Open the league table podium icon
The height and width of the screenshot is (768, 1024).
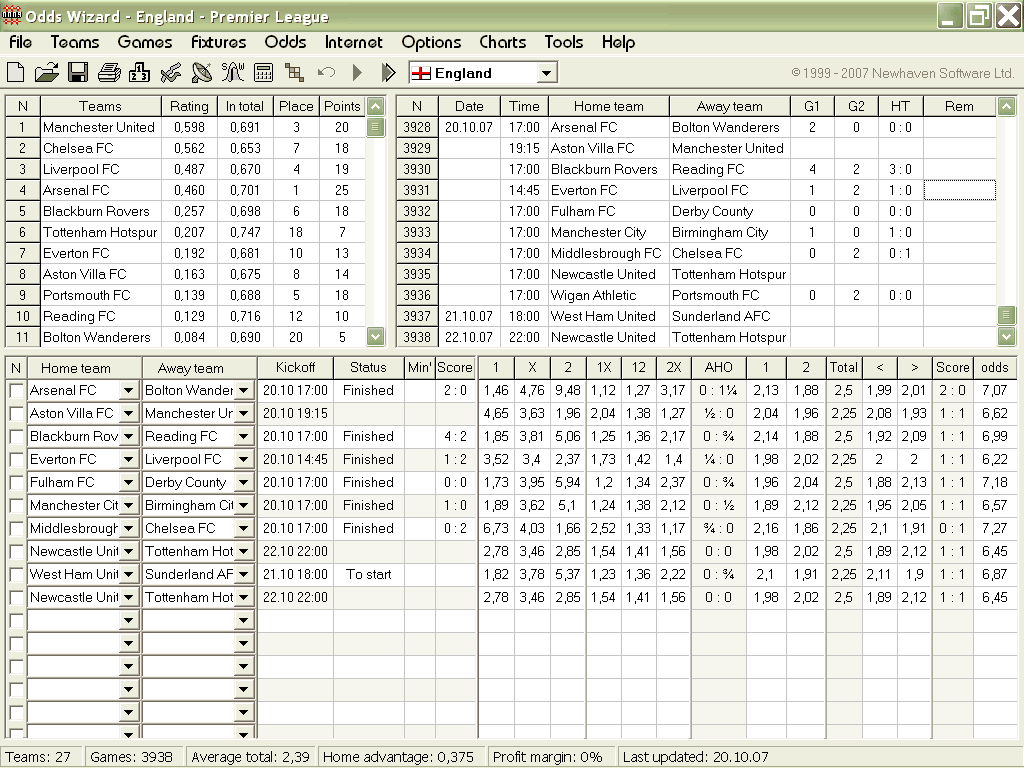139,72
